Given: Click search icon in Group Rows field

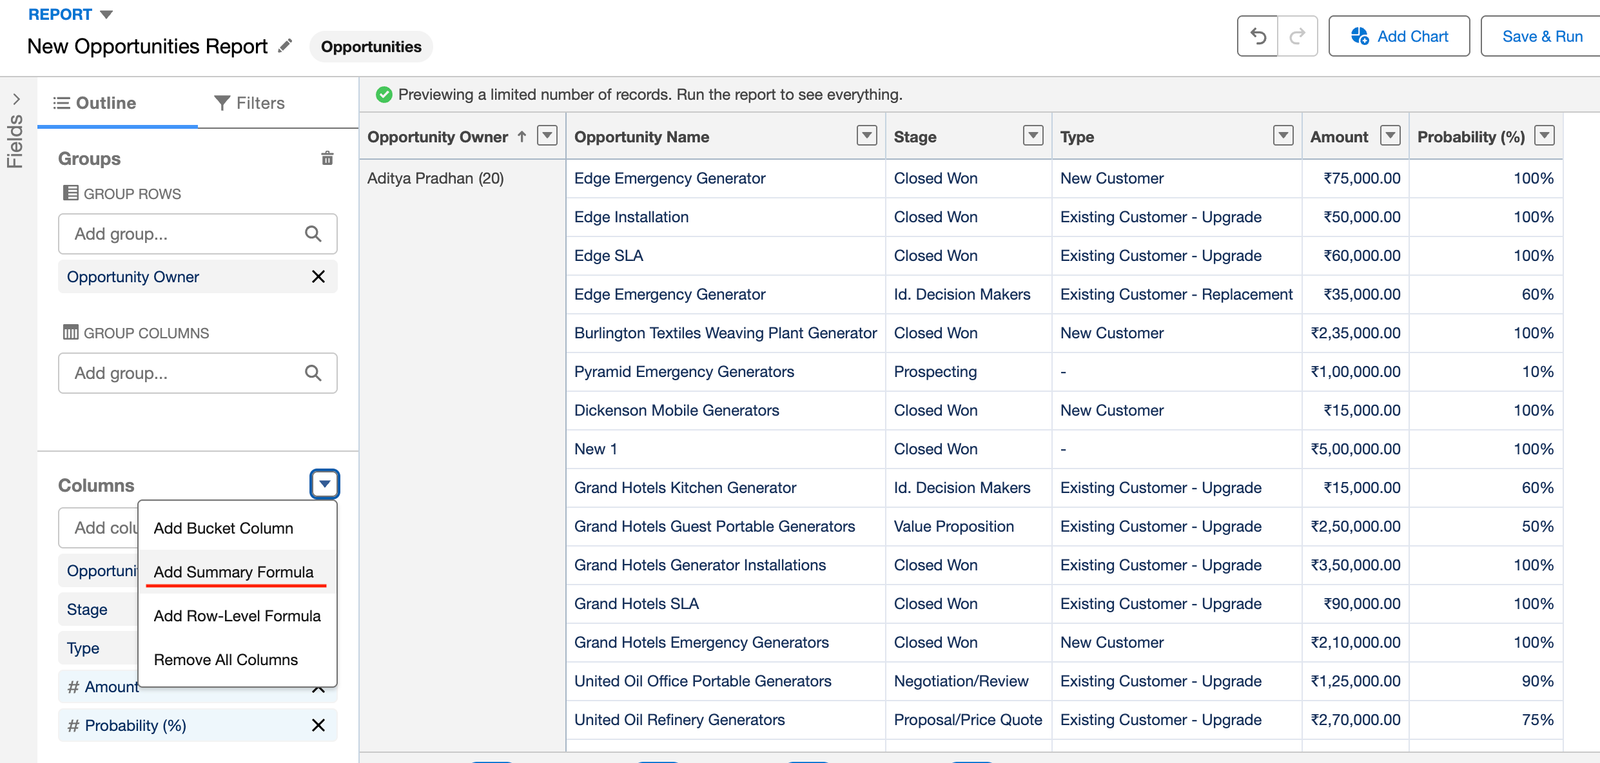Looking at the screenshot, I should 313,234.
